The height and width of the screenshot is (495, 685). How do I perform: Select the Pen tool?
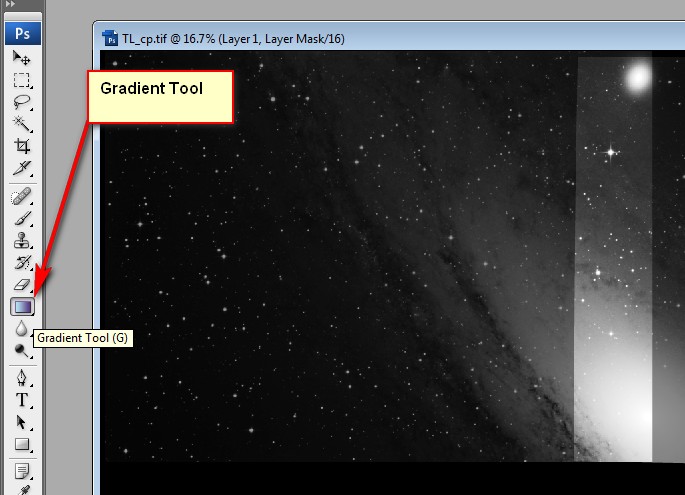coord(22,379)
